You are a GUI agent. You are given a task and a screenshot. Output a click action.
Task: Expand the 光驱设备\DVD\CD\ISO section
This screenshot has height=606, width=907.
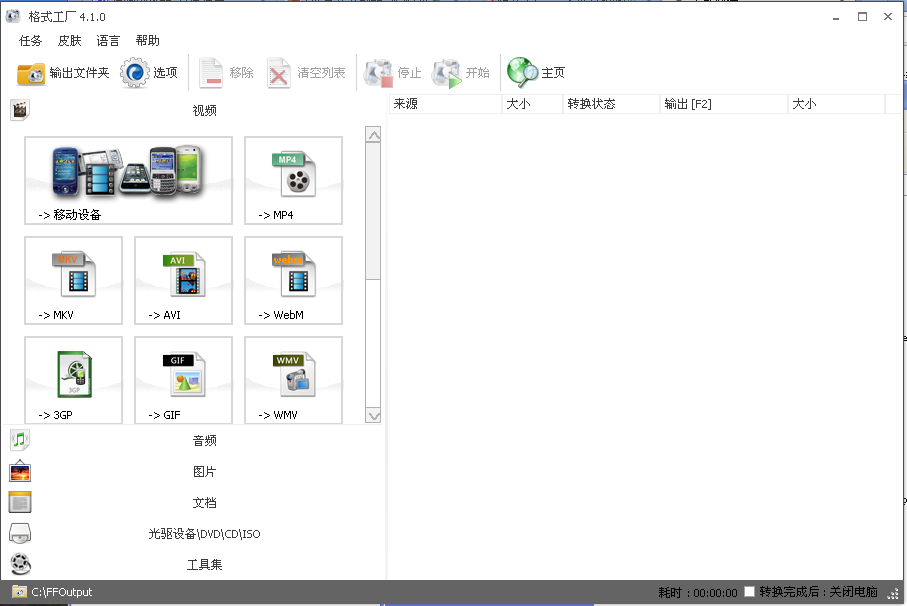(x=204, y=534)
